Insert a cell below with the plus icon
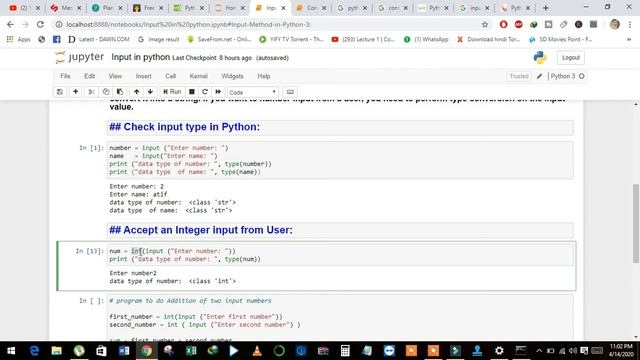 (x=76, y=92)
